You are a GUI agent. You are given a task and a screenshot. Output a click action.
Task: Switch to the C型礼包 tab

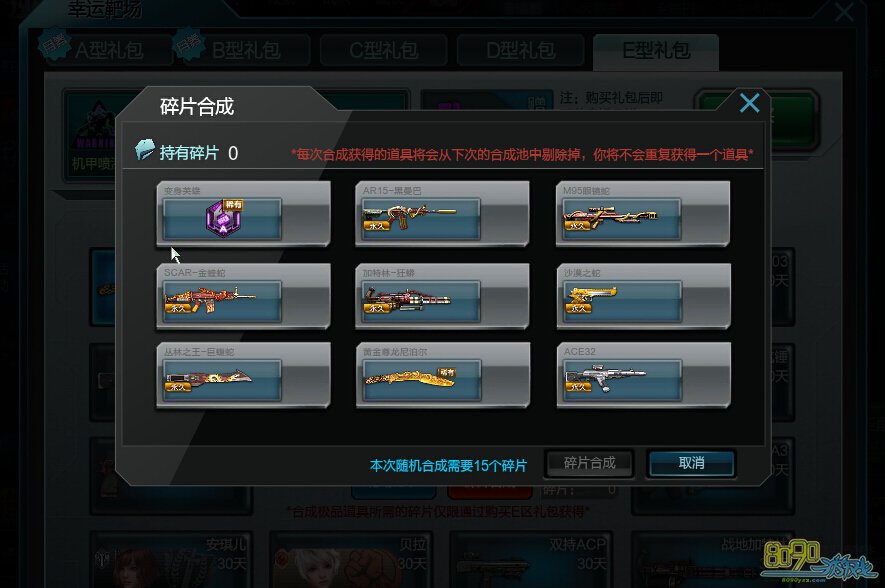(x=384, y=50)
